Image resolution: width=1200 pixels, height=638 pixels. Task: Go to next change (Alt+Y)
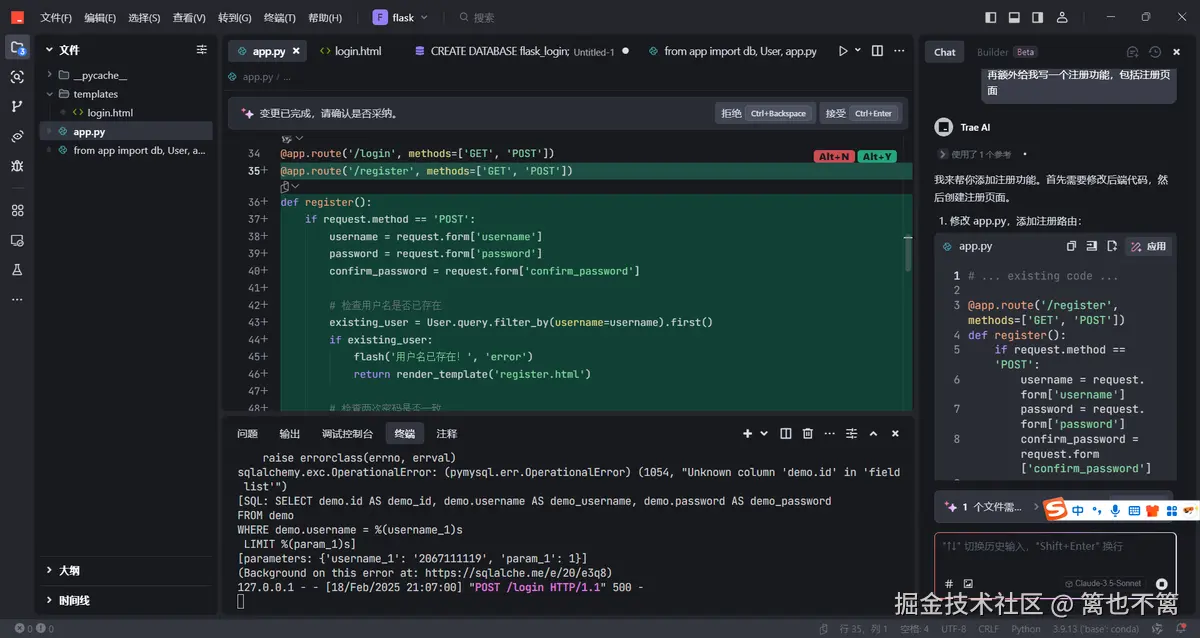tap(878, 156)
